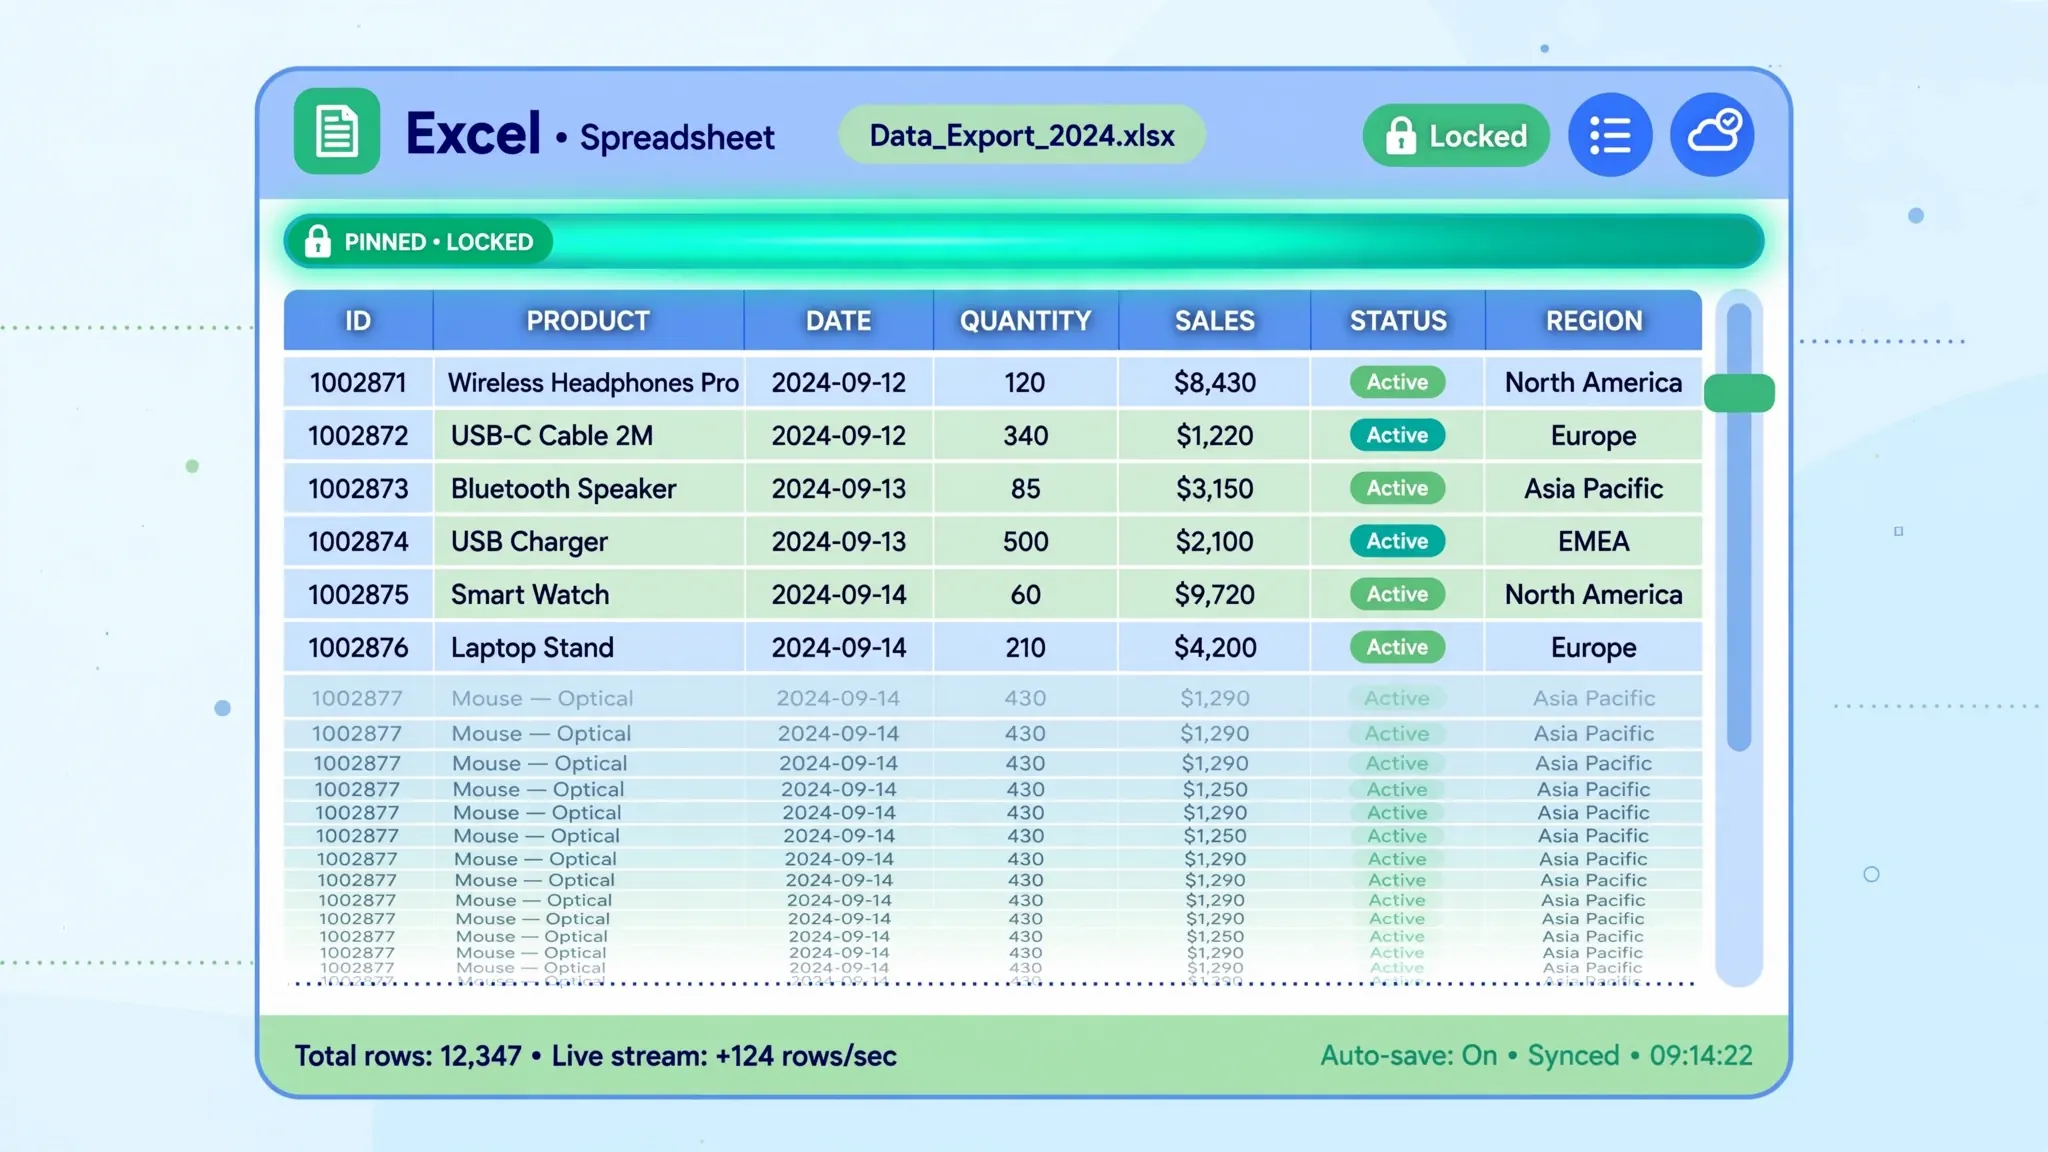Screen dimensions: 2048x1152
Task: Click the 09:14:22 timestamp
Action: coord(1701,1056)
